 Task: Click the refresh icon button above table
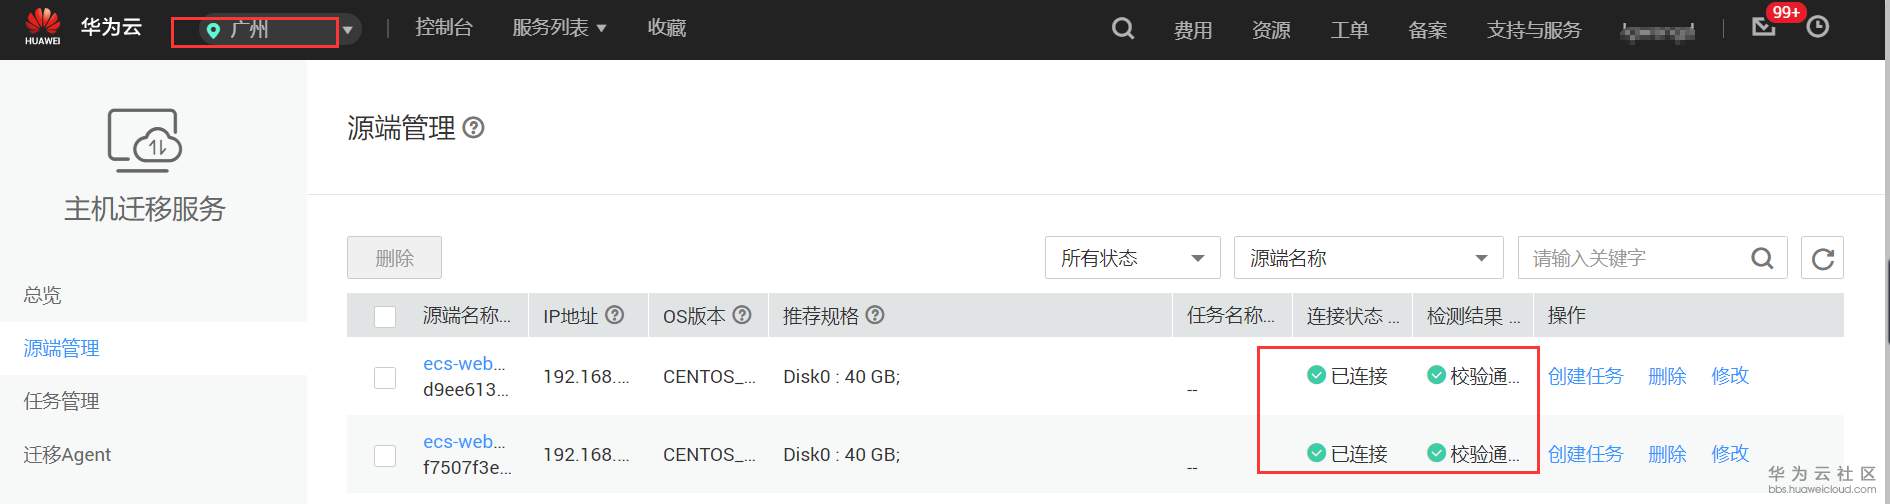point(1822,258)
